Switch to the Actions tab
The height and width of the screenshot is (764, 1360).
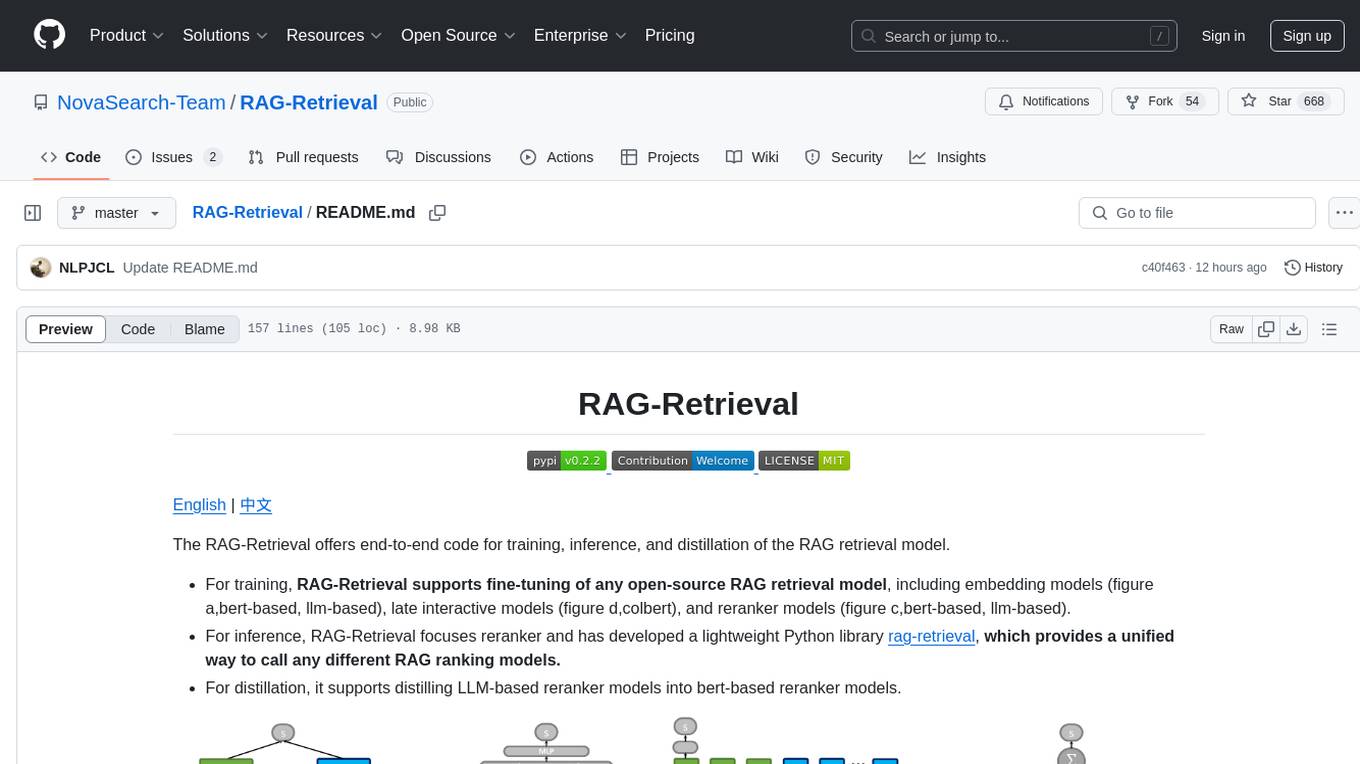click(557, 157)
